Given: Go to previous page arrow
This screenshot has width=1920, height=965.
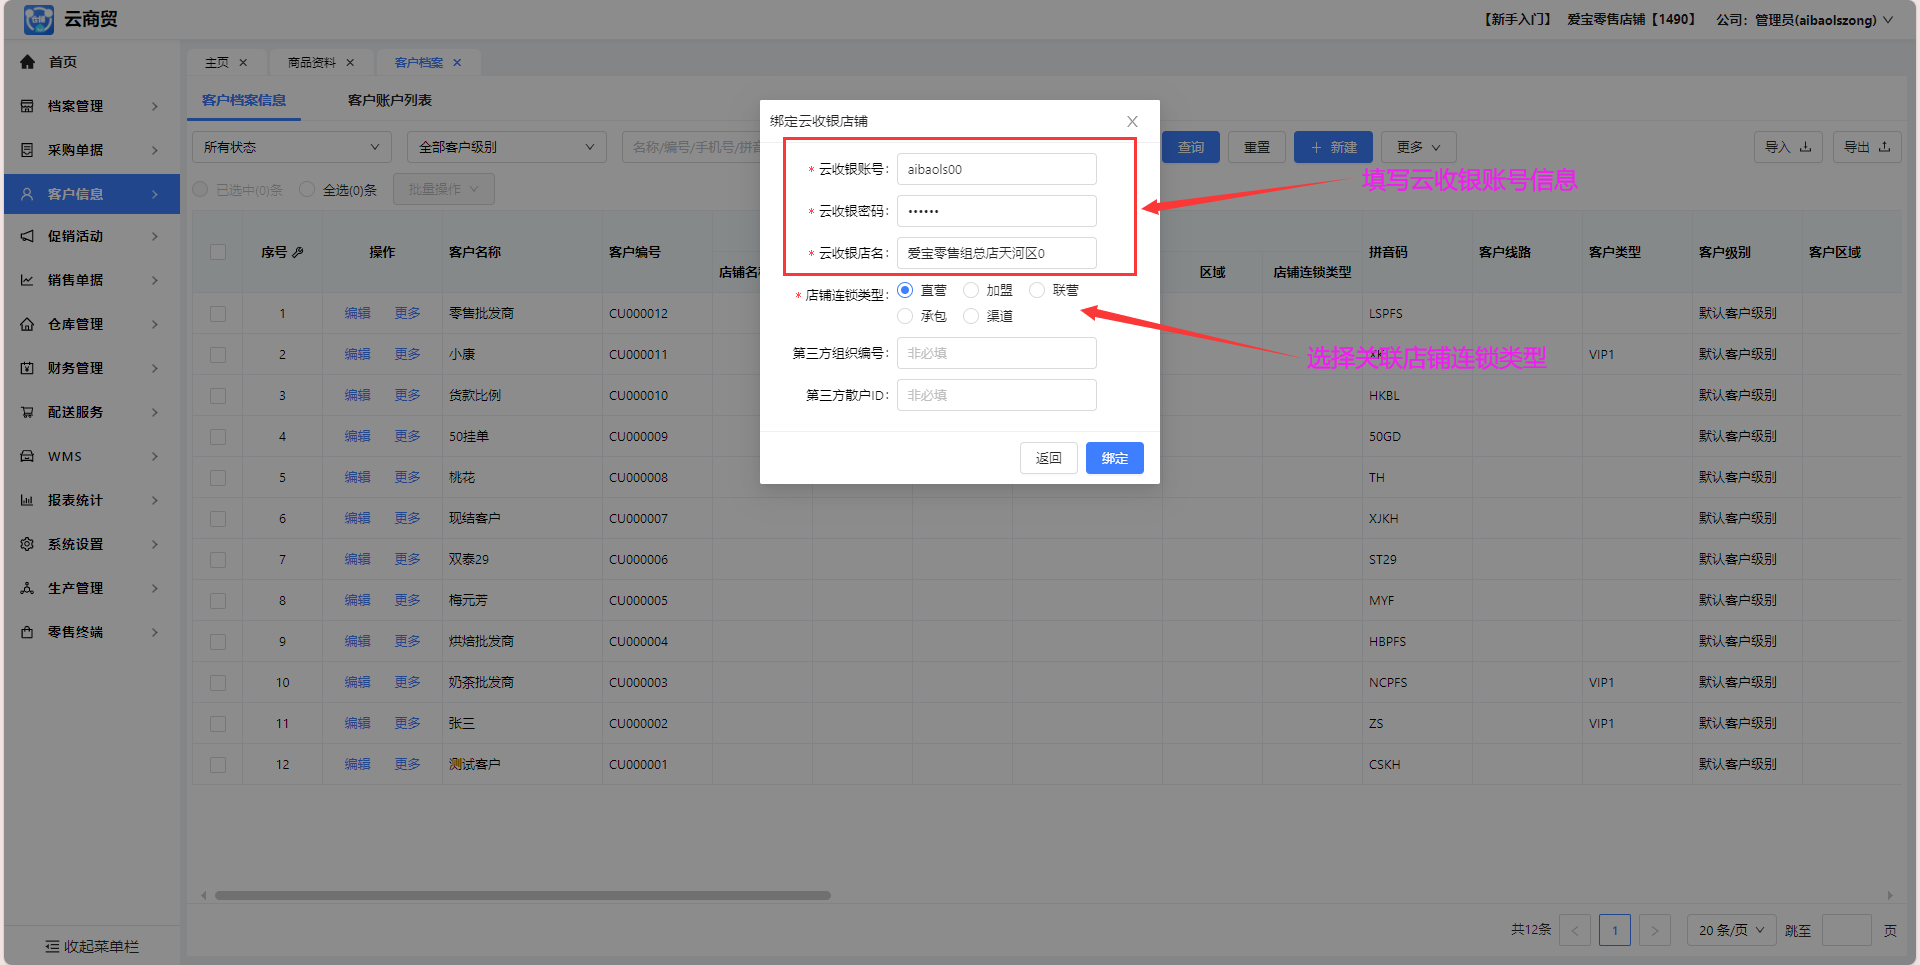Looking at the screenshot, I should click(1575, 930).
